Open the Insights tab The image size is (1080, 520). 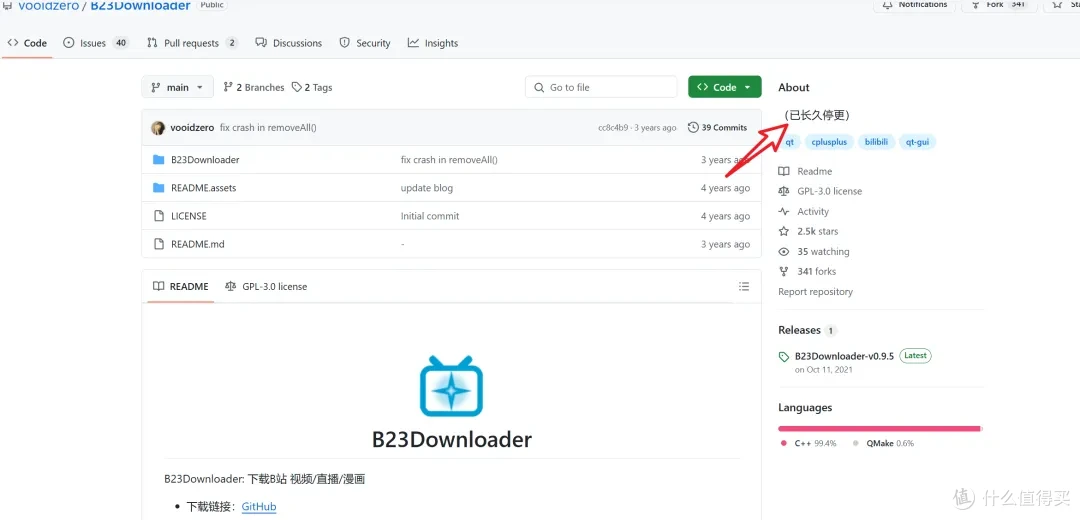[x=433, y=43]
